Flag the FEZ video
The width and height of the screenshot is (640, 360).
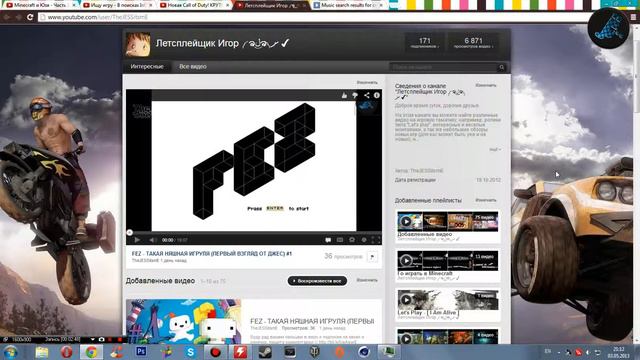[x=372, y=257]
